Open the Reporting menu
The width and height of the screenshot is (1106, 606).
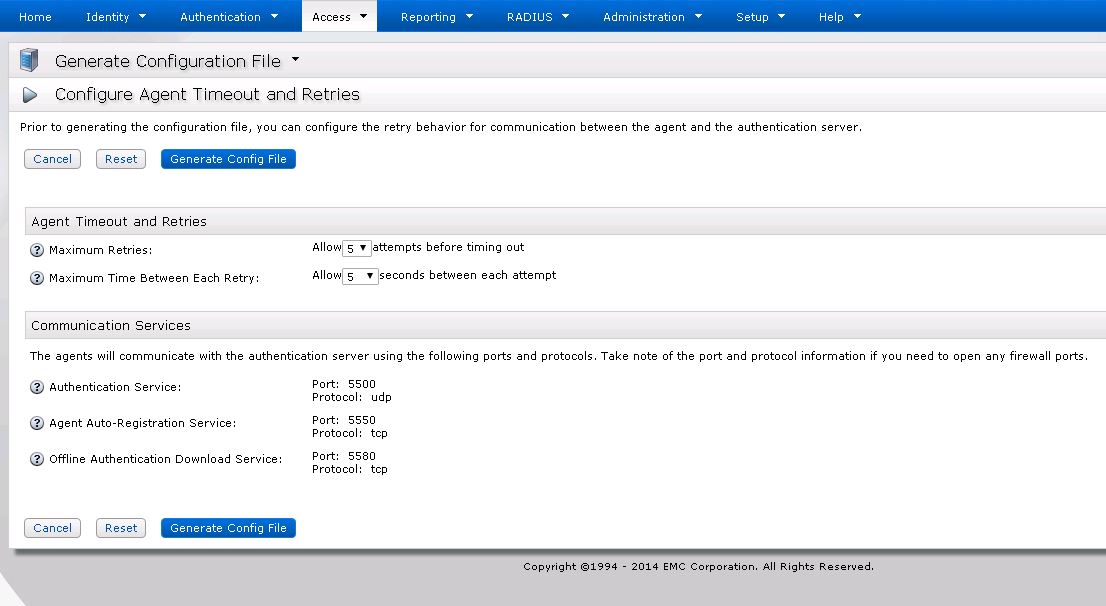tap(436, 16)
